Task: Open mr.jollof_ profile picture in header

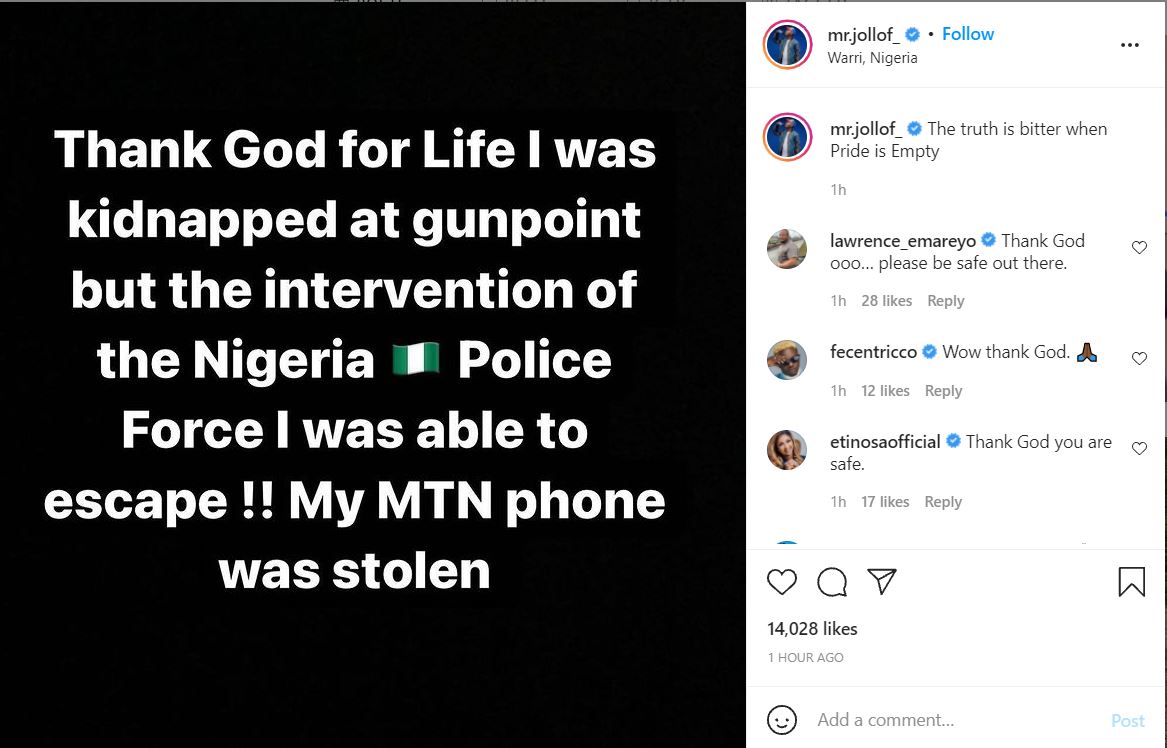Action: pos(787,45)
